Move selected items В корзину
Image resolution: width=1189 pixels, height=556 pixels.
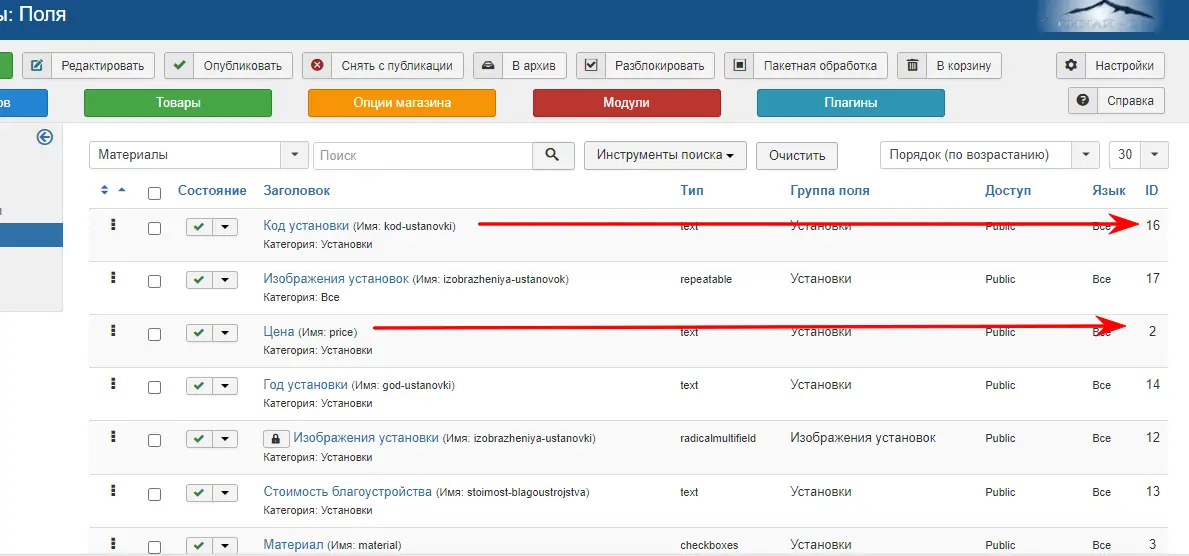point(949,65)
